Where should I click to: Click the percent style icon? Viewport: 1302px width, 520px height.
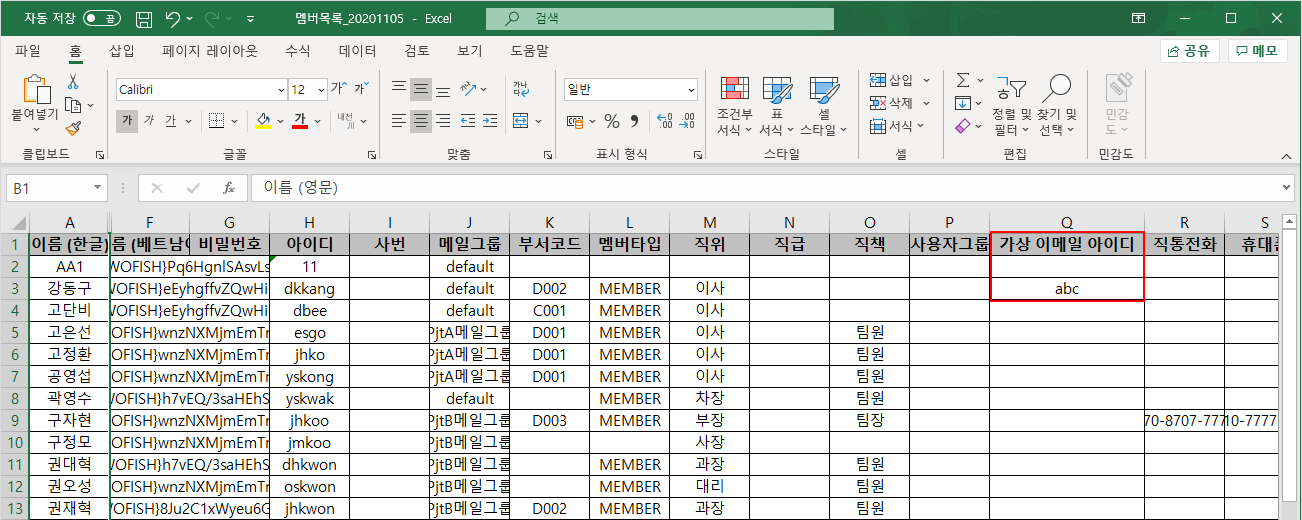[x=611, y=121]
